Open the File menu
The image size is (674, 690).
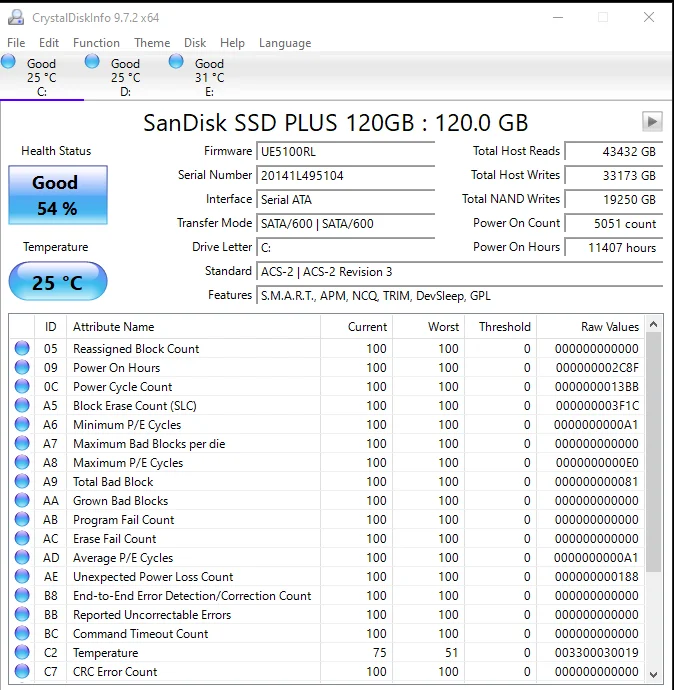pyautogui.click(x=16, y=43)
